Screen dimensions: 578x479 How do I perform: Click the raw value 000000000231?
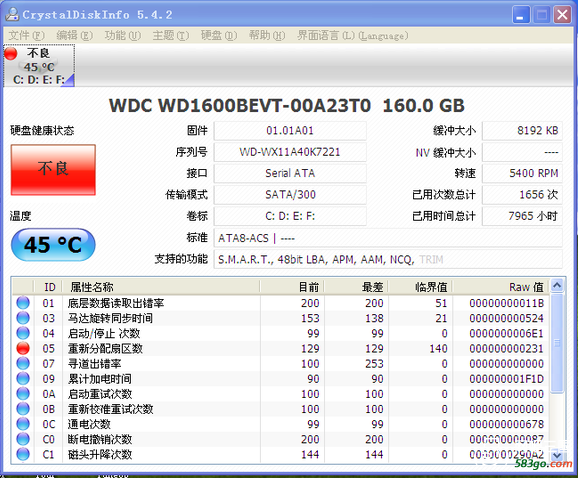(x=506, y=348)
